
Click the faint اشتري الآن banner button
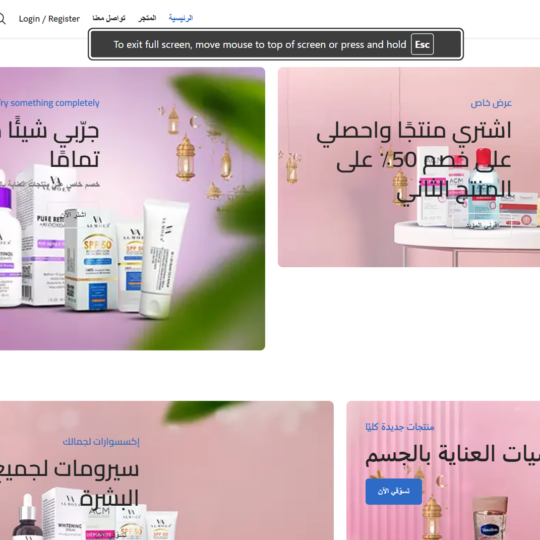[73, 215]
